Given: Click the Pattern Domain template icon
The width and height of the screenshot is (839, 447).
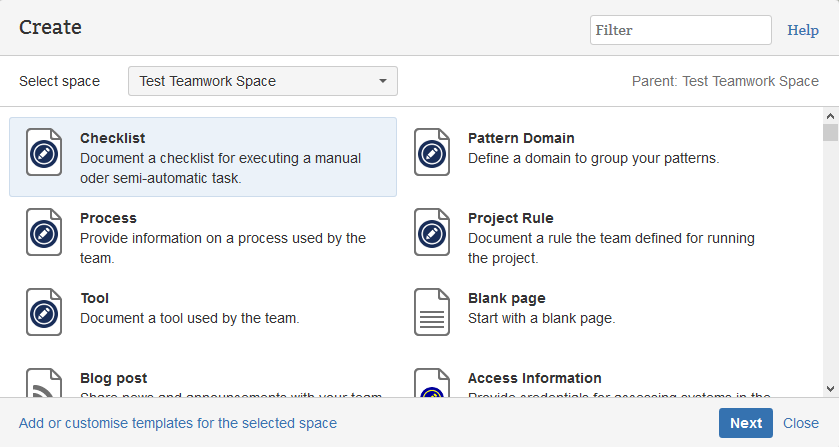Looking at the screenshot, I should 431,153.
